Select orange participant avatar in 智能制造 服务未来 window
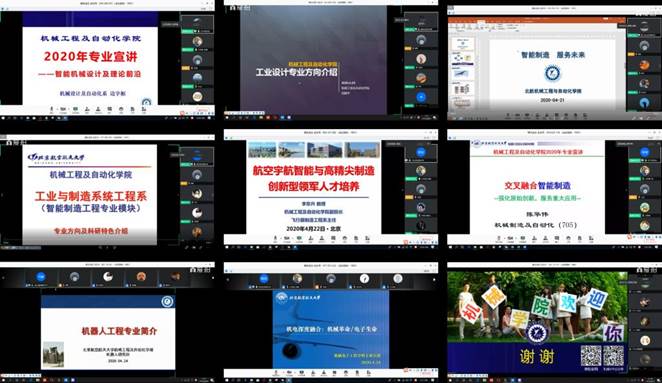The width and height of the screenshot is (662, 383). click(x=644, y=65)
